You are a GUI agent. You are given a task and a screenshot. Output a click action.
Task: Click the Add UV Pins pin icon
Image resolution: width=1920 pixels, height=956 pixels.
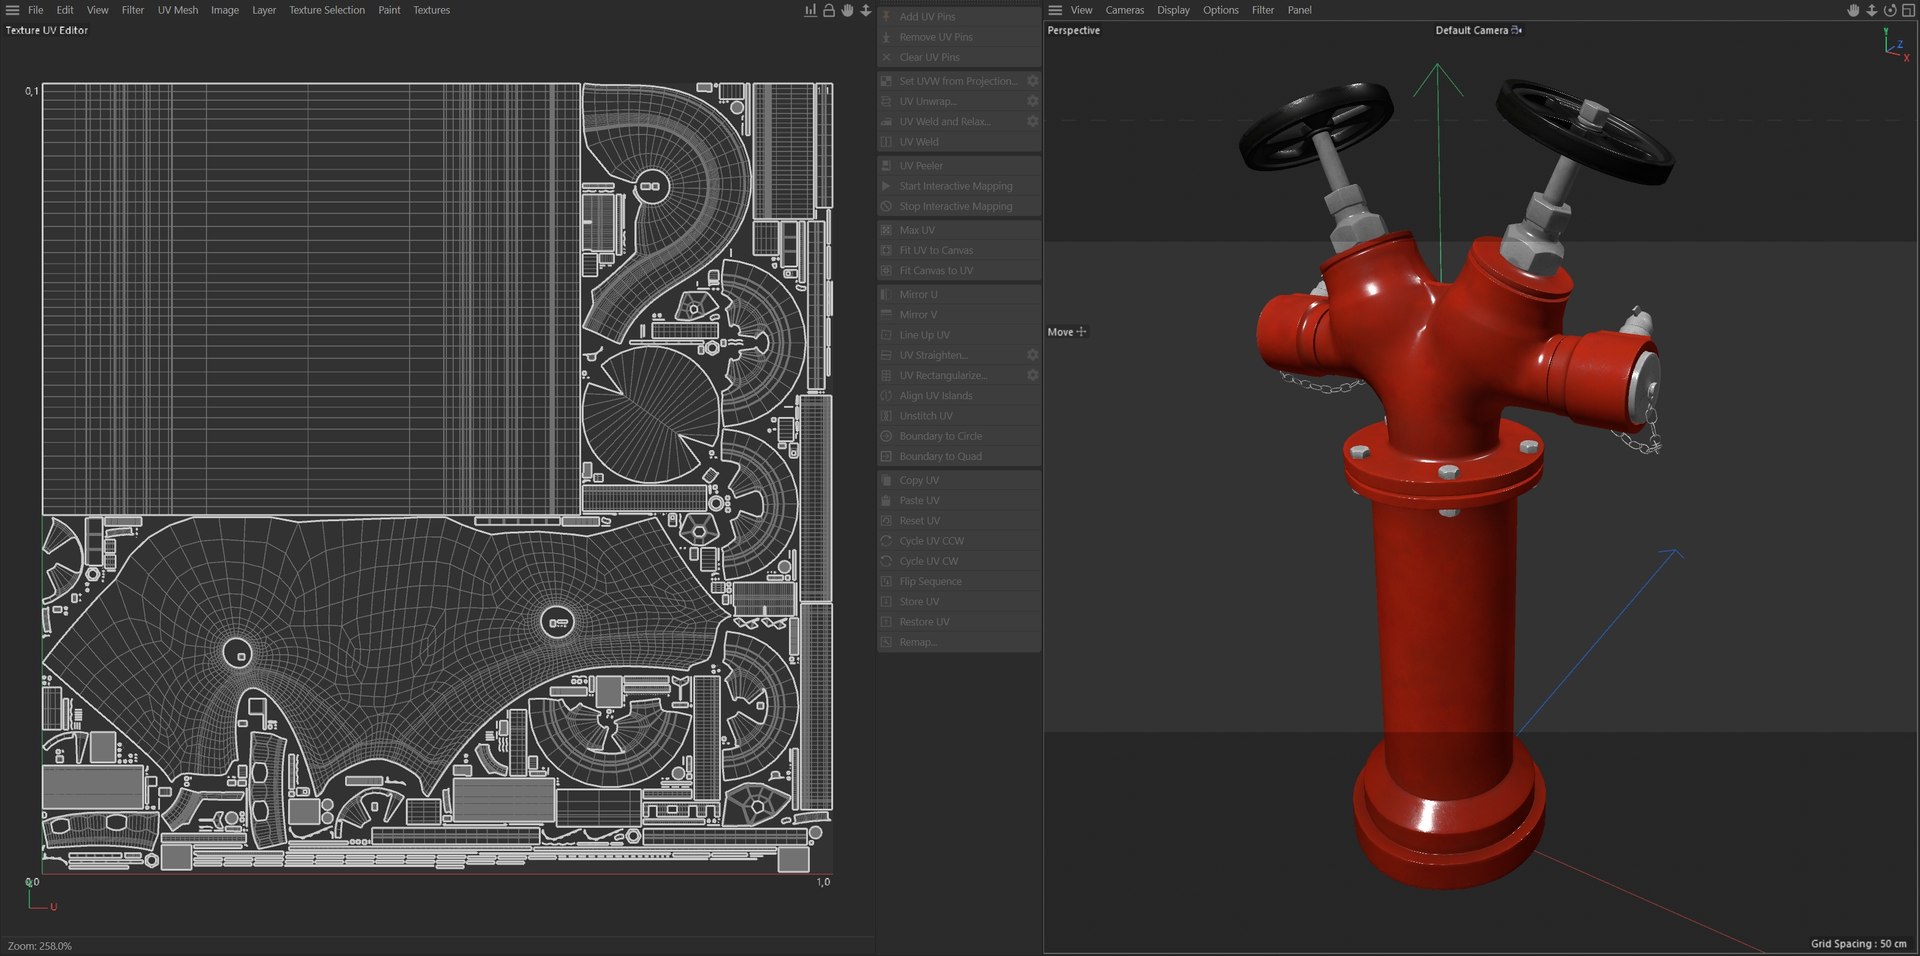(x=886, y=16)
